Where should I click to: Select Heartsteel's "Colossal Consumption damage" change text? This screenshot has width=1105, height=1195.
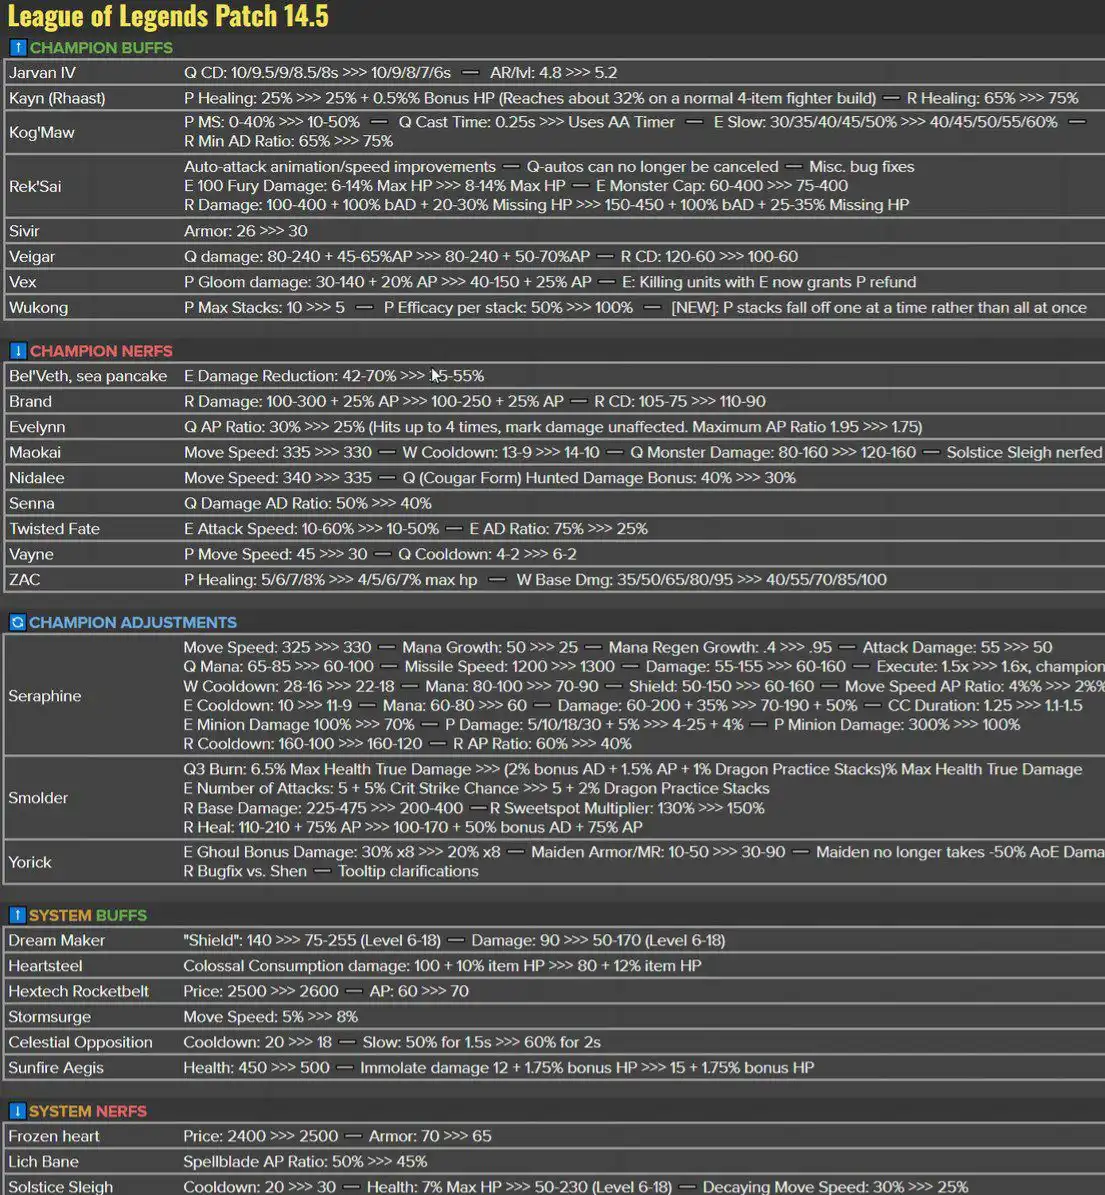[442, 966]
